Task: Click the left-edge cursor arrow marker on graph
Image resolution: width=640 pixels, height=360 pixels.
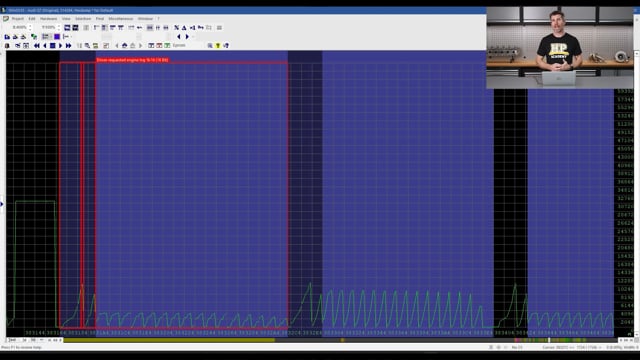Action: point(2,204)
